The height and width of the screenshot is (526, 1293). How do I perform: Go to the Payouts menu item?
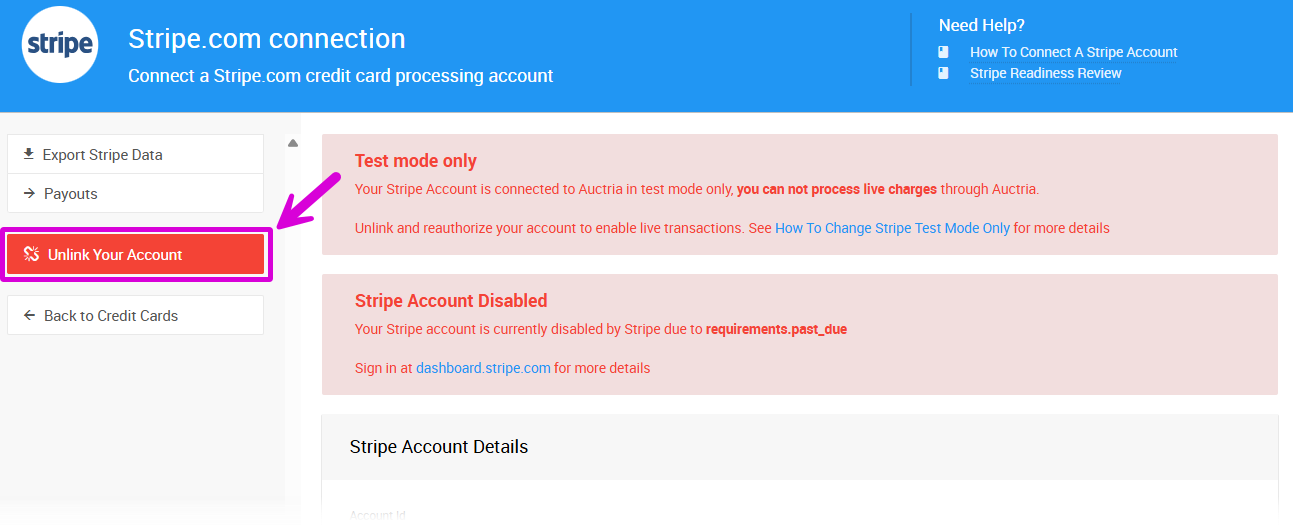(x=71, y=194)
